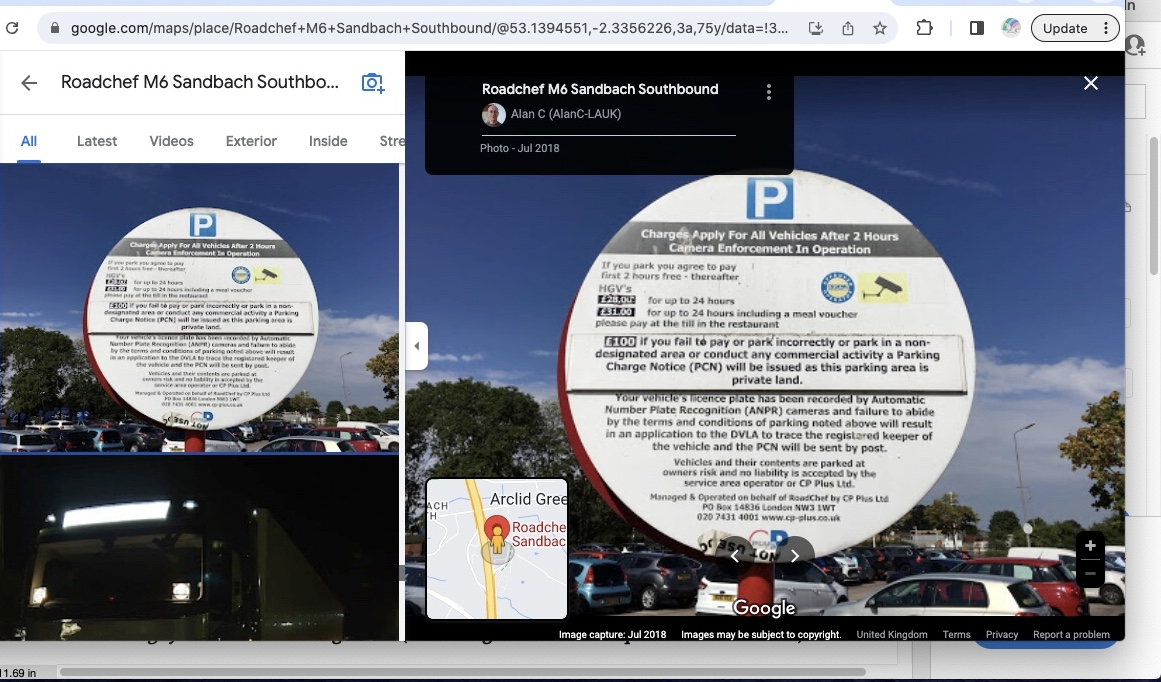
Task: Open the minimap showing Roadchef Sandbach
Action: point(497,548)
